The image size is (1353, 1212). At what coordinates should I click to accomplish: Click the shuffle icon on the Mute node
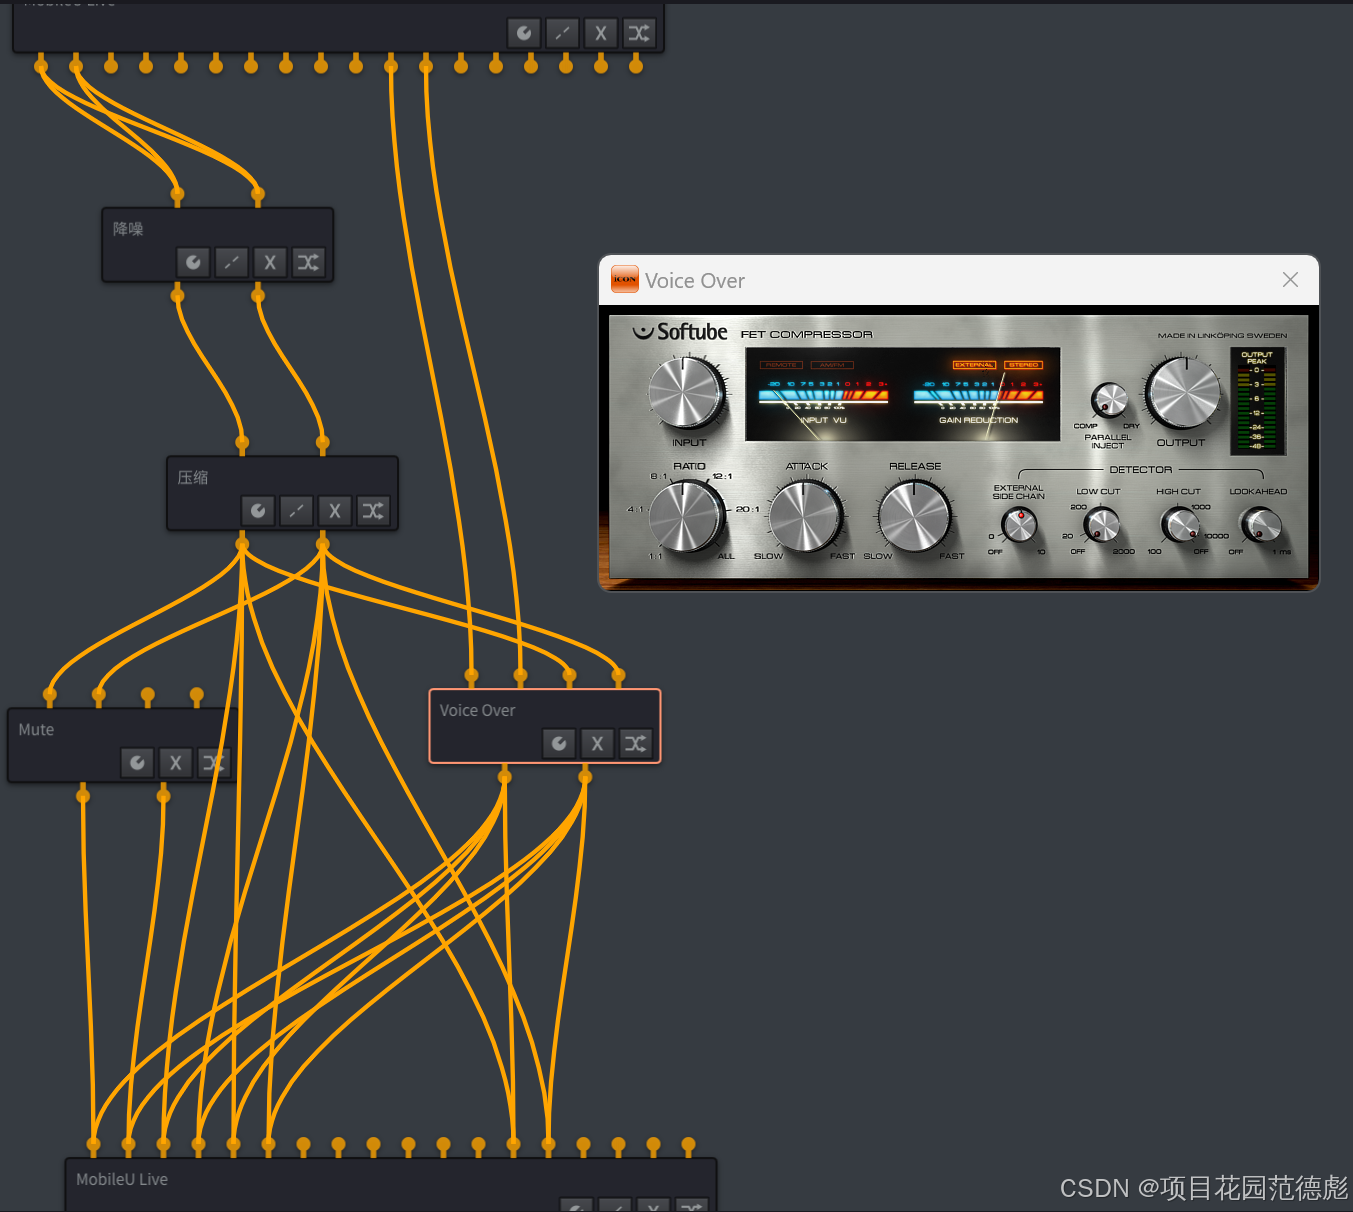click(x=214, y=763)
